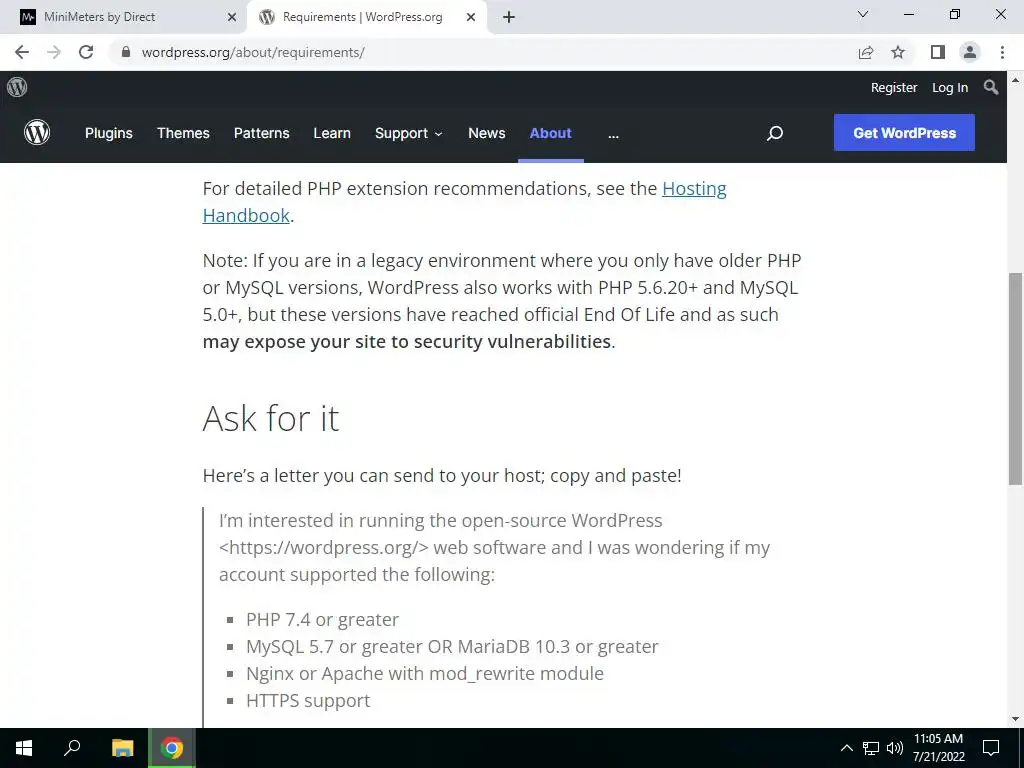Click the Chrome taskbar icon
This screenshot has height=768, width=1024.
click(172, 748)
